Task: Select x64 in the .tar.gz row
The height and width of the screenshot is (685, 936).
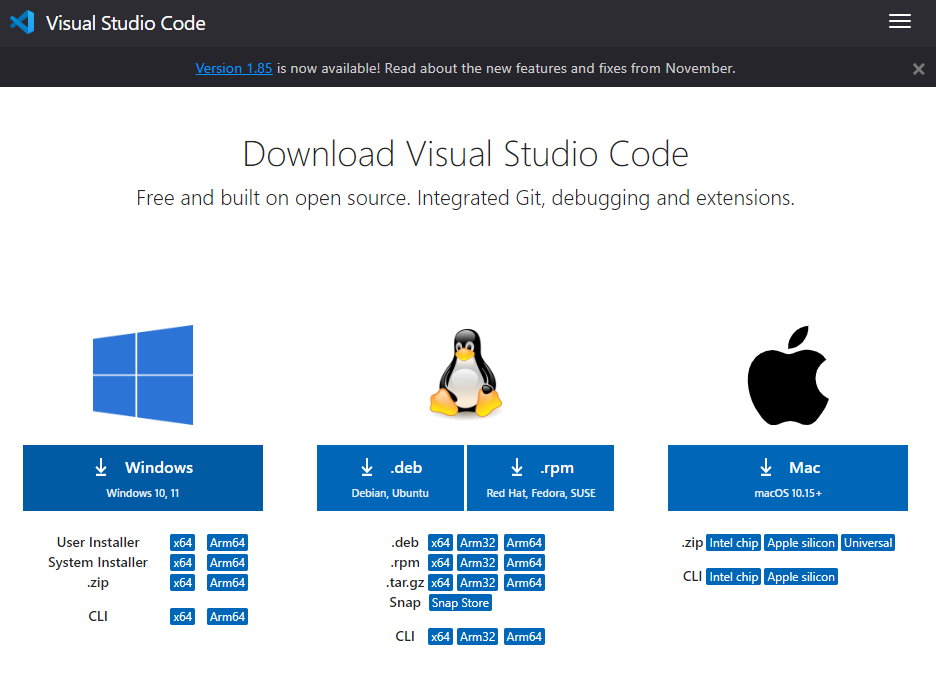Action: pyautogui.click(x=441, y=582)
